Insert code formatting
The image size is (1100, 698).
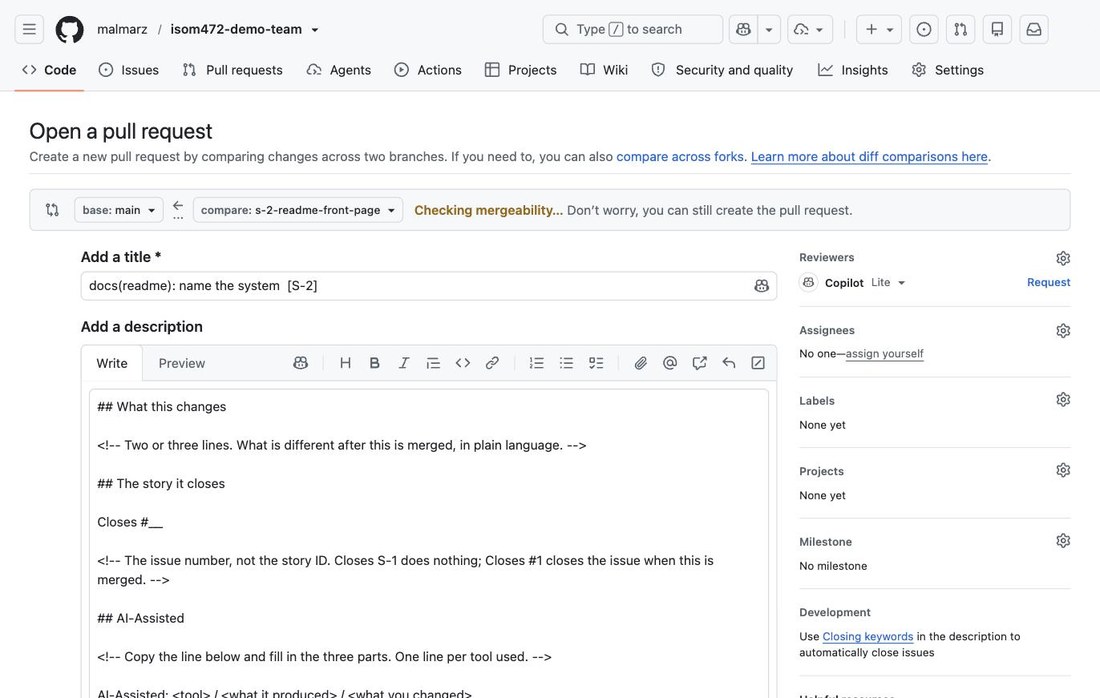point(463,363)
